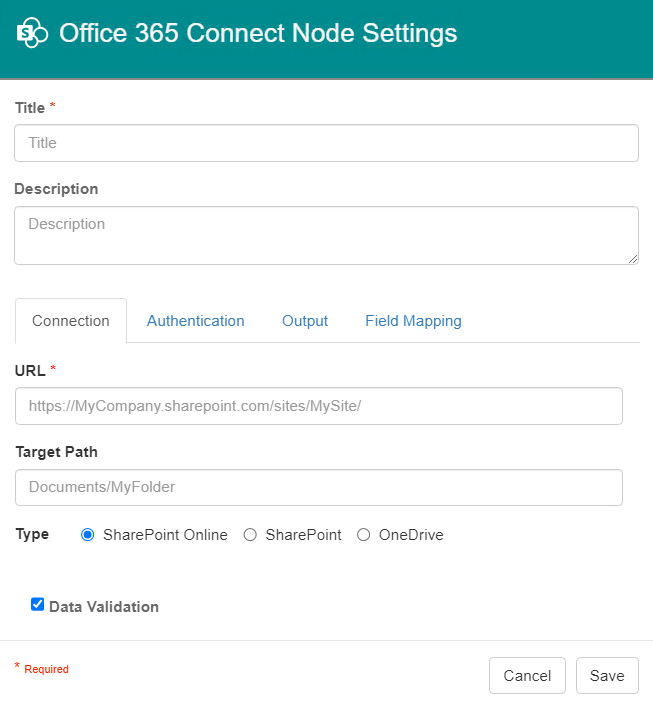The width and height of the screenshot is (653, 709).
Task: Choose the plain SharePoint type radio button
Action: (250, 535)
